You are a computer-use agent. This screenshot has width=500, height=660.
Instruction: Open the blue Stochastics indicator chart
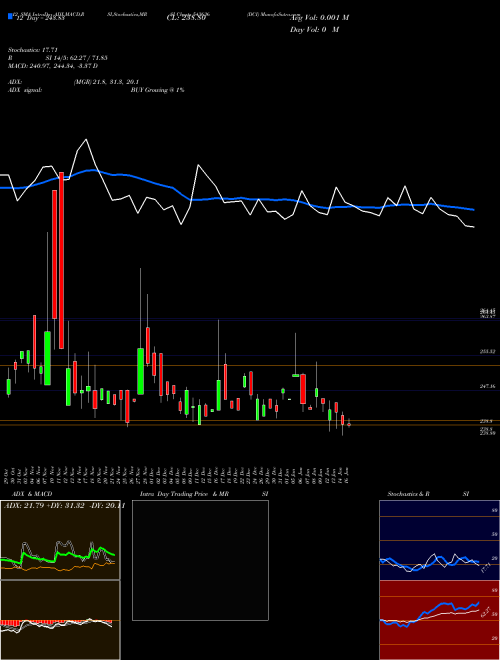439,540
